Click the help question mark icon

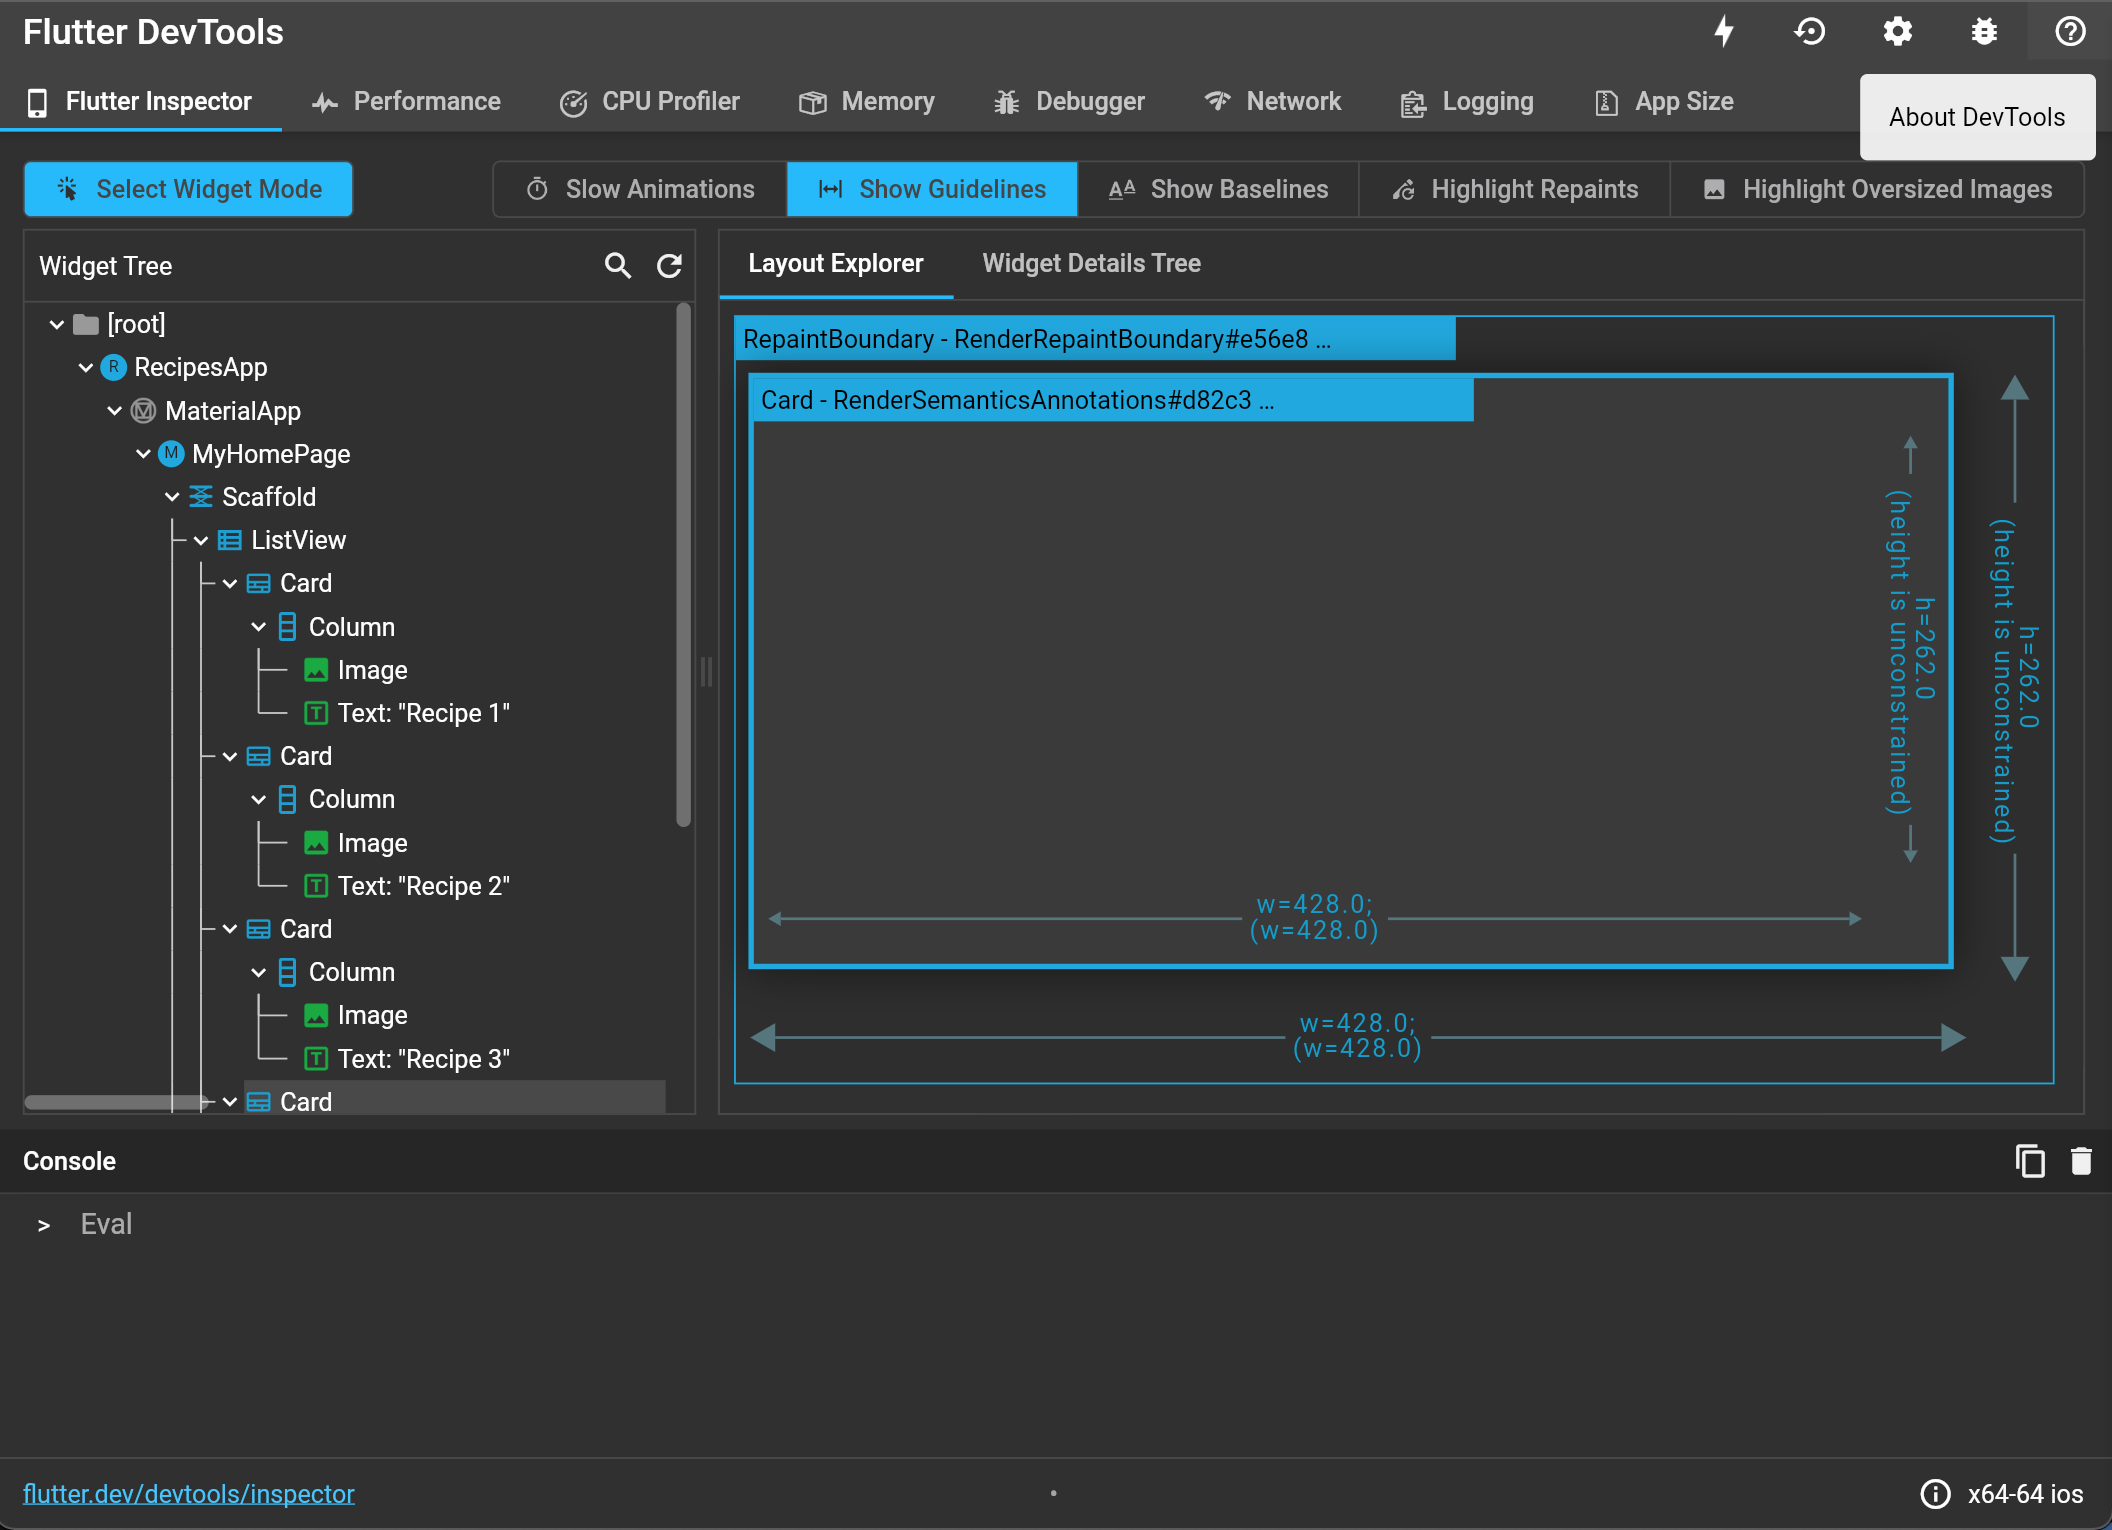2070,32
